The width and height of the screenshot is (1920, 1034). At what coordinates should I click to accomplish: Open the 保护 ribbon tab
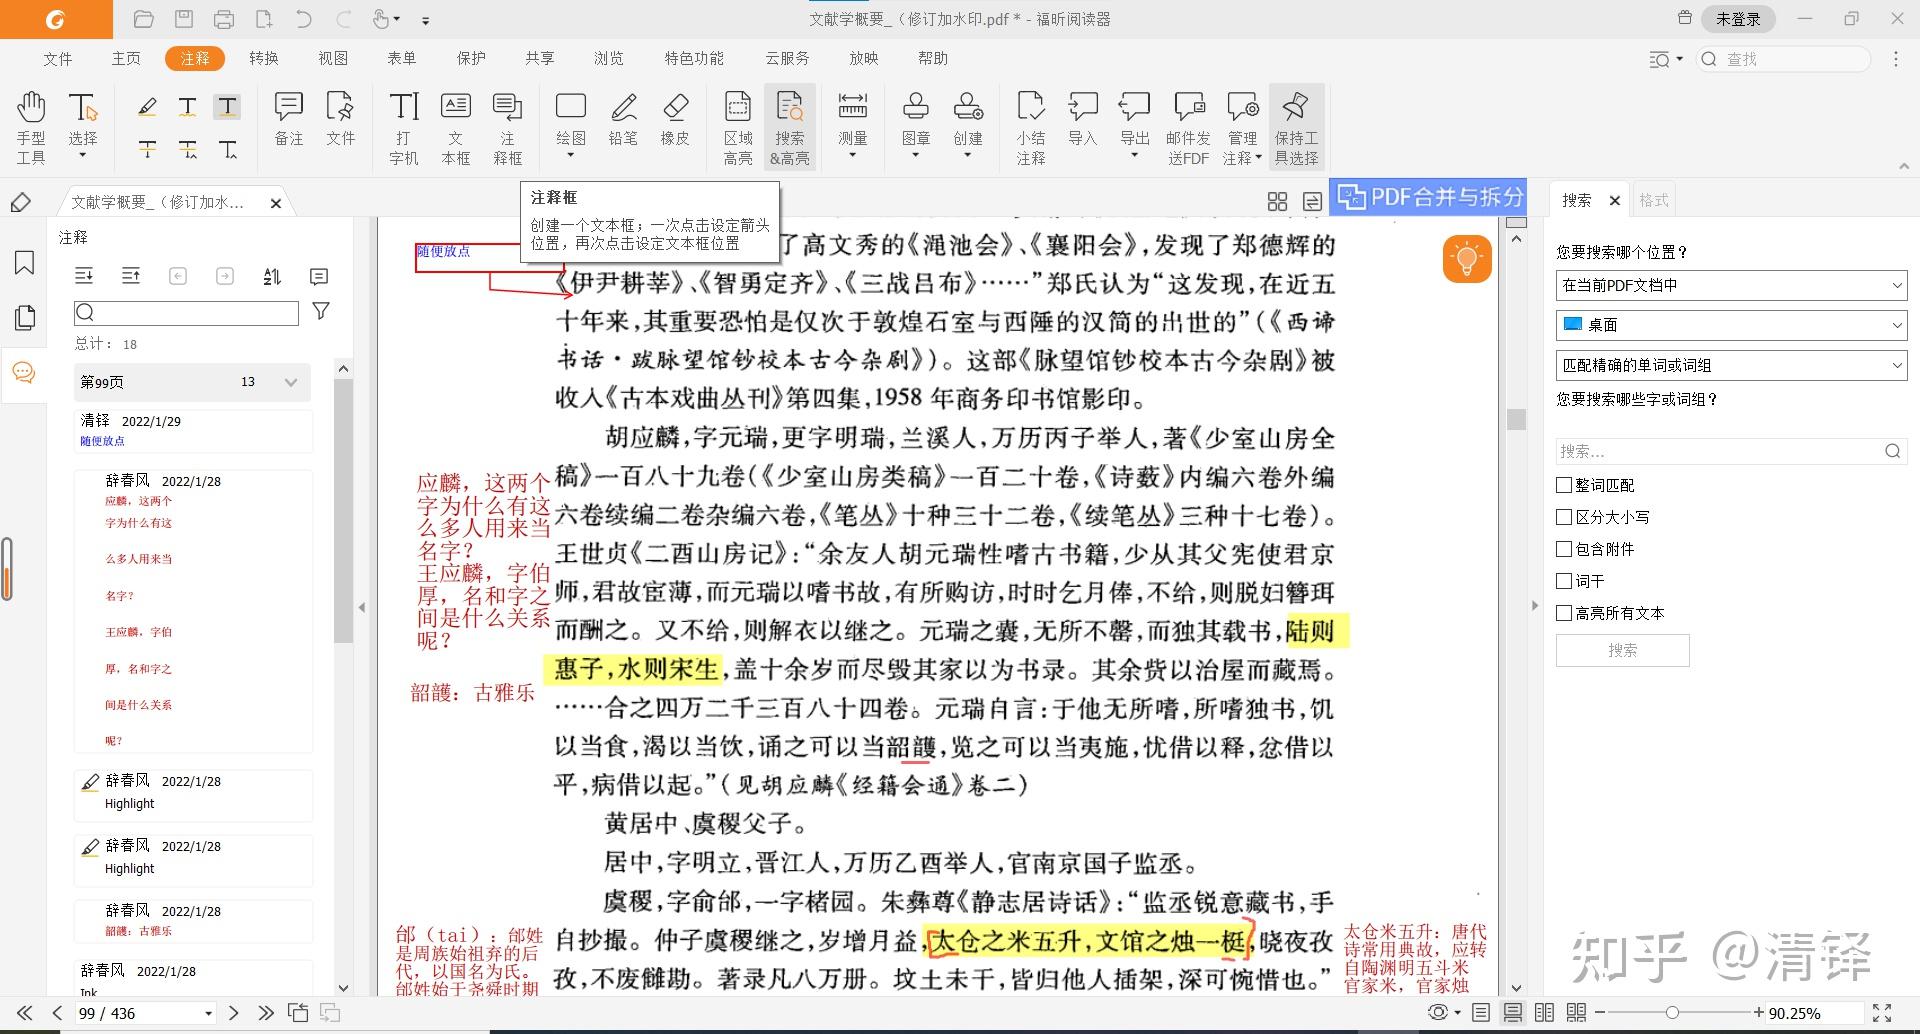coord(471,59)
